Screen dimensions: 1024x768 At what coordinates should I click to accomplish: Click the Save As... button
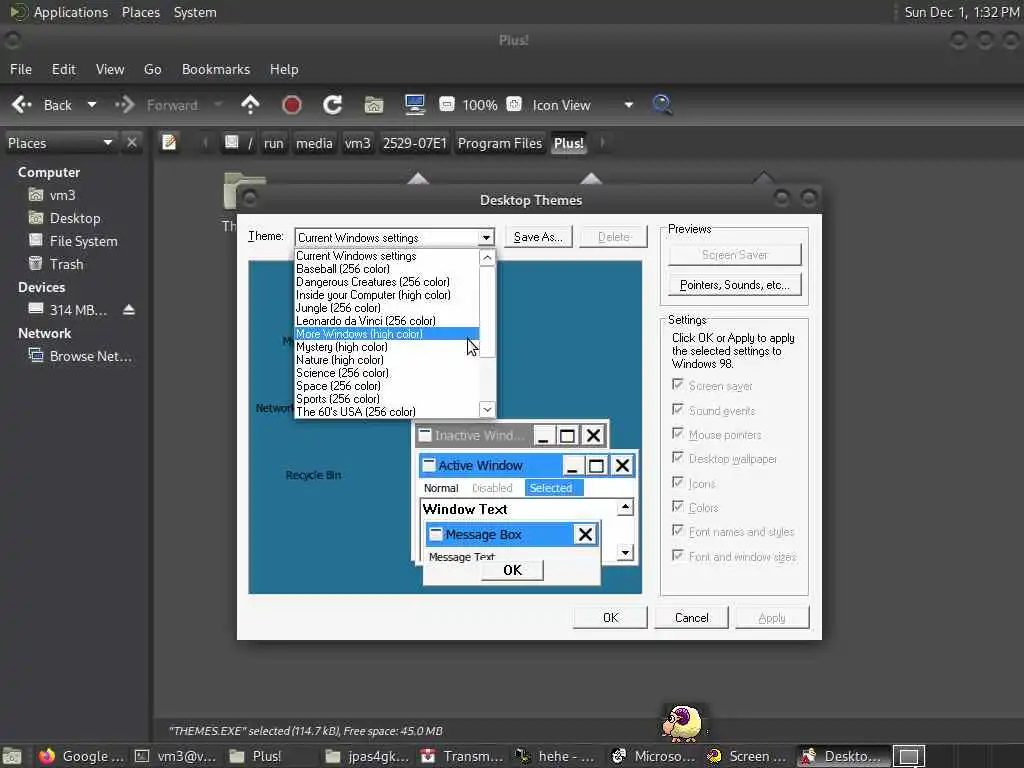[538, 237]
